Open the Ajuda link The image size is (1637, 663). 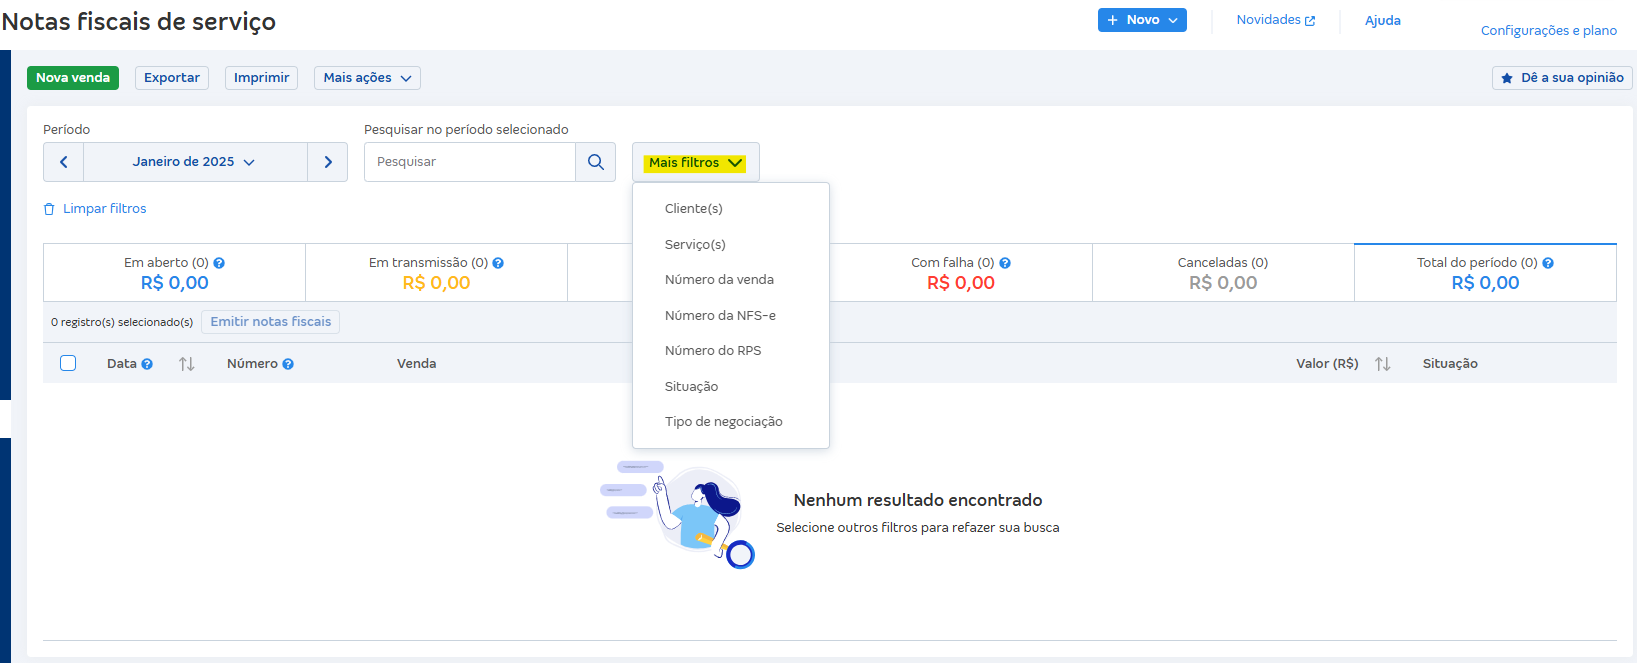coord(1383,20)
